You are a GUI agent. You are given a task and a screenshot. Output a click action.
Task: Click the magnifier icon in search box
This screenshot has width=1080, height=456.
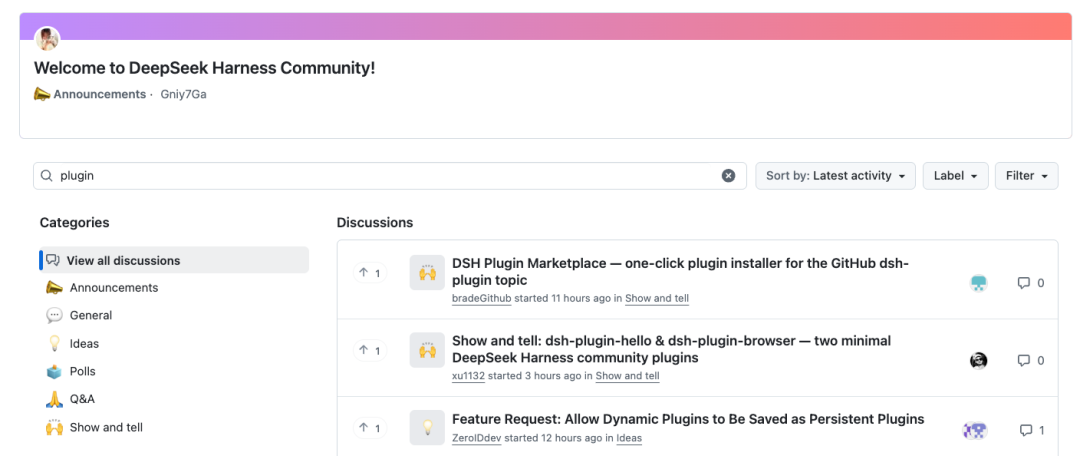pos(47,176)
